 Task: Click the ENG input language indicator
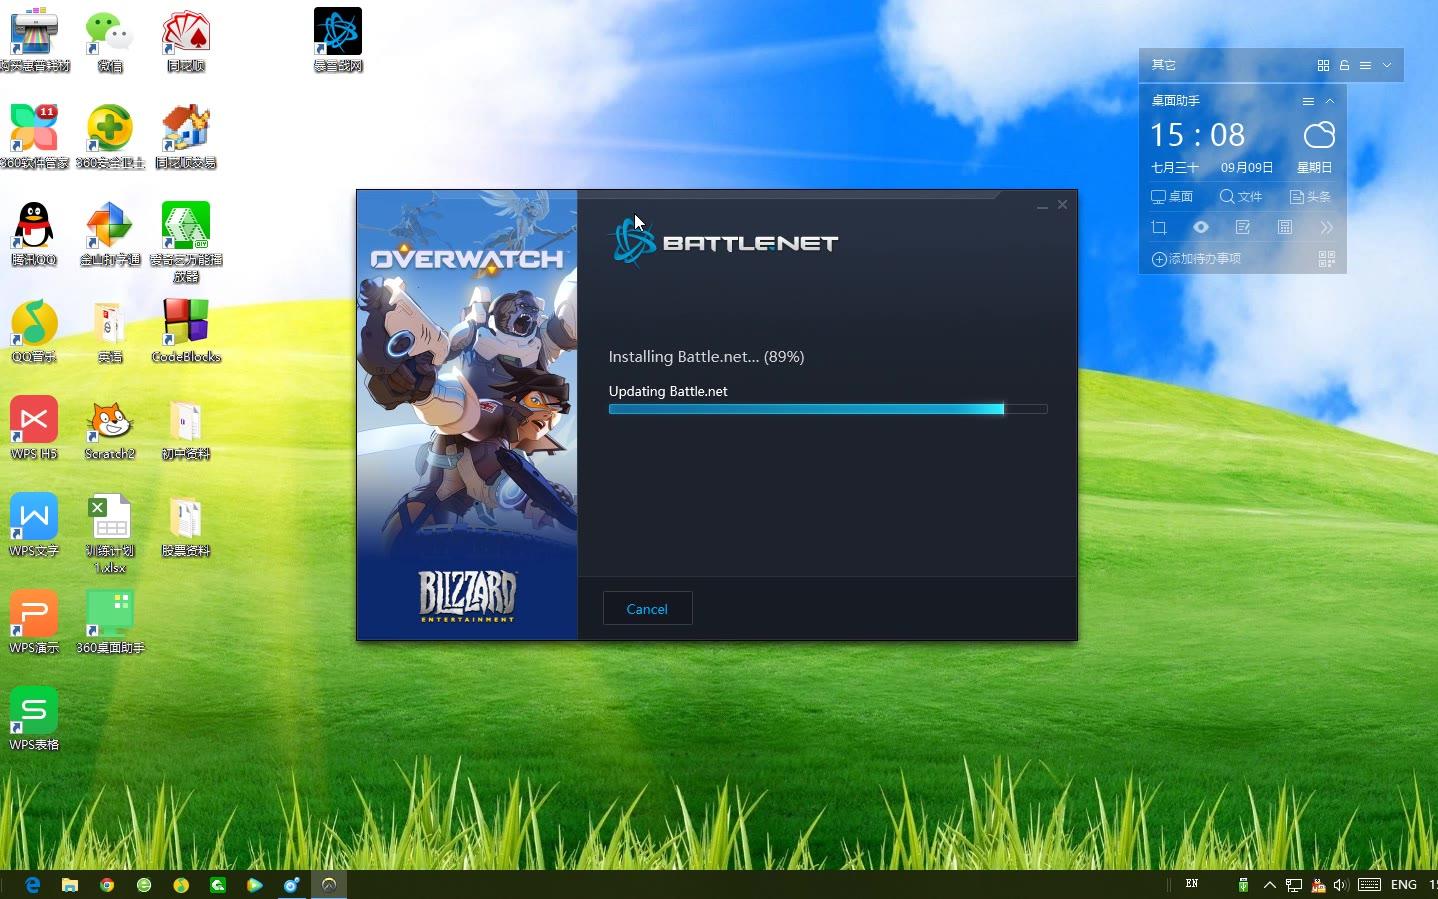[1404, 885]
